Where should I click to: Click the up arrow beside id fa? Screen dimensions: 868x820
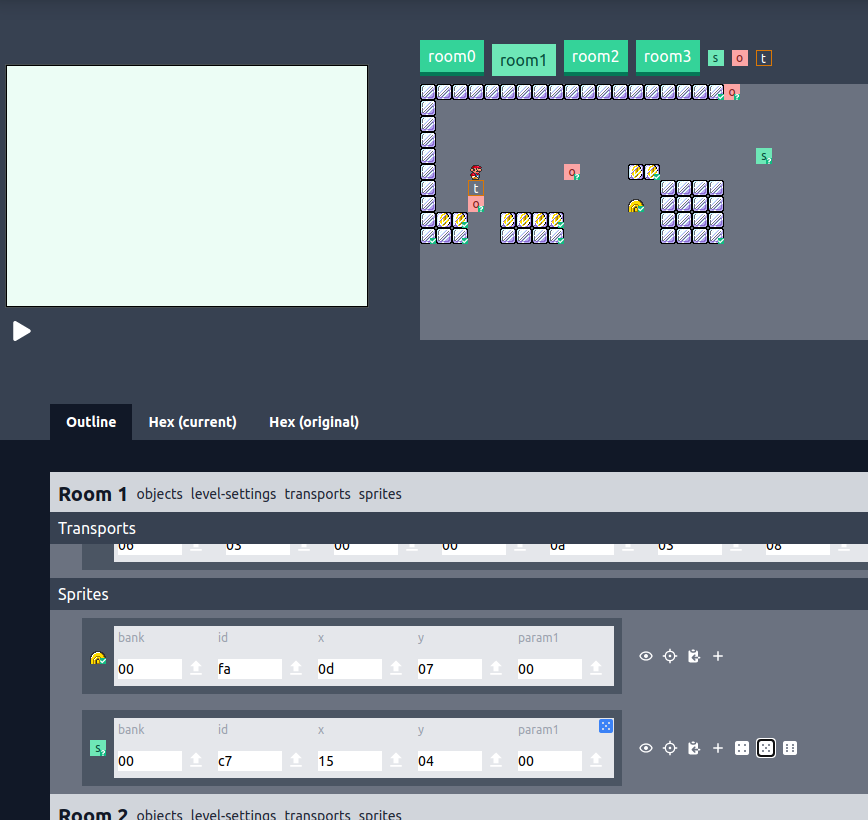coord(296,668)
